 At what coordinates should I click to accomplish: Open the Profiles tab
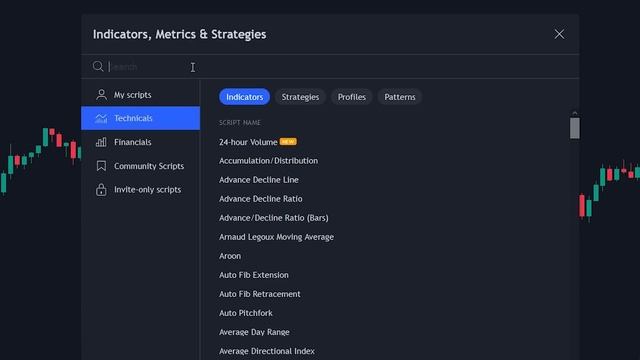click(x=351, y=97)
